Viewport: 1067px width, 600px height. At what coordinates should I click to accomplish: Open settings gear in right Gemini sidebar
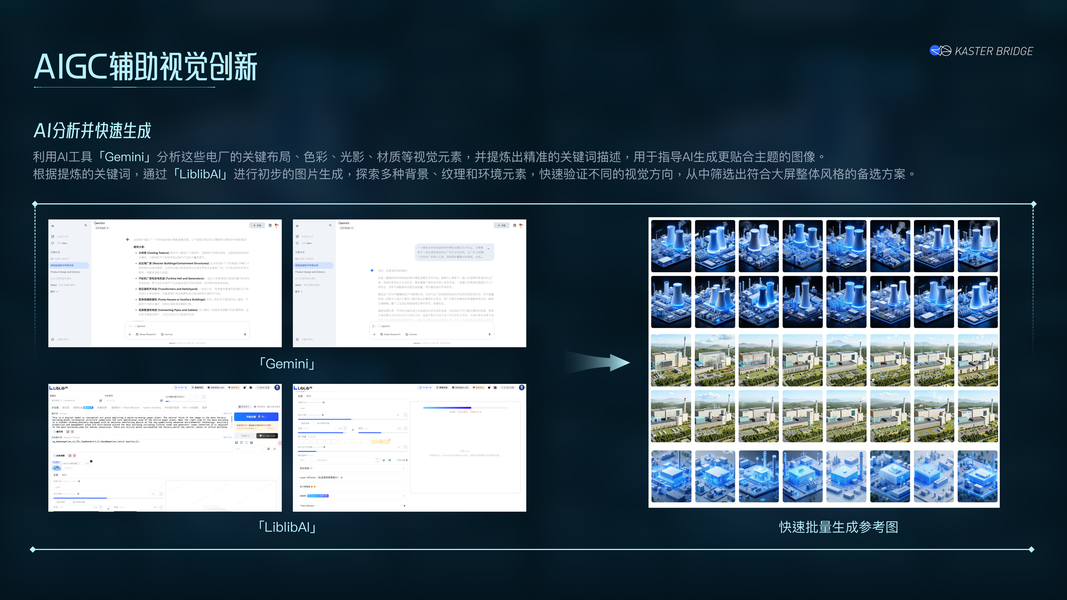[297, 339]
